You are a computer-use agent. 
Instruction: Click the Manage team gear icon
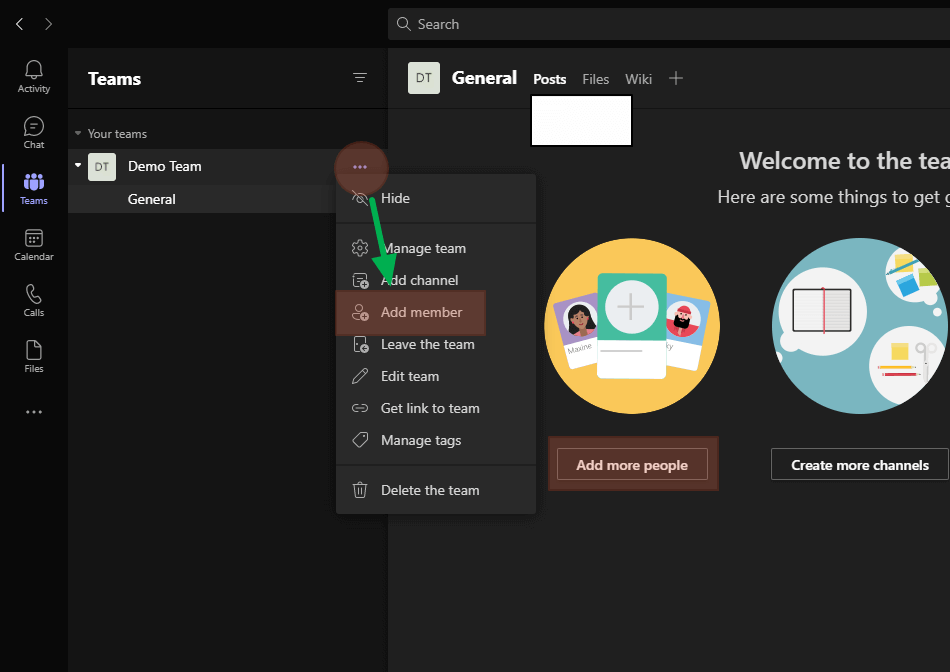[360, 248]
